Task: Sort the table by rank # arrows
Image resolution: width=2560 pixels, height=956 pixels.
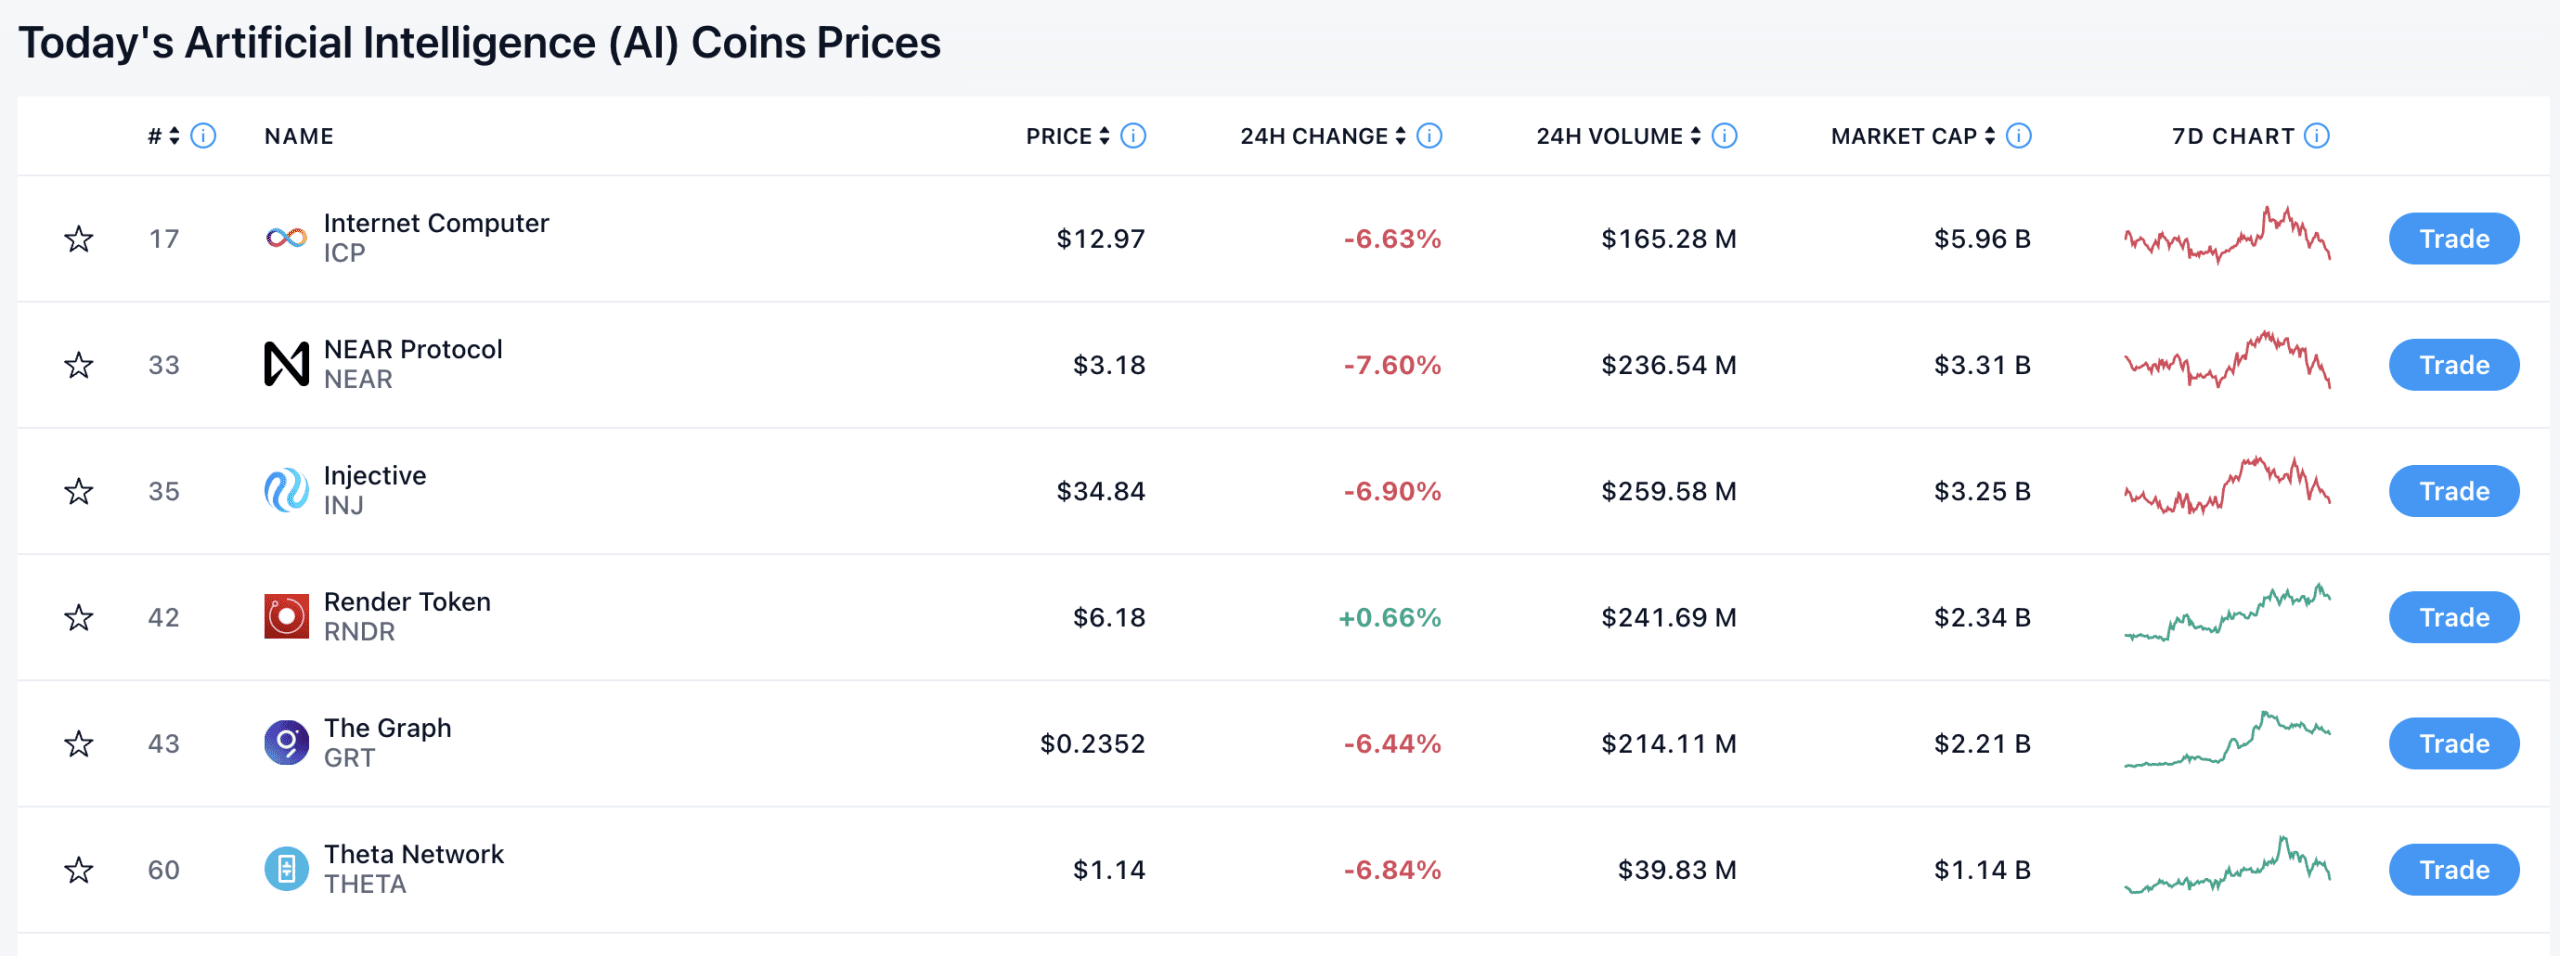Action: click(174, 136)
